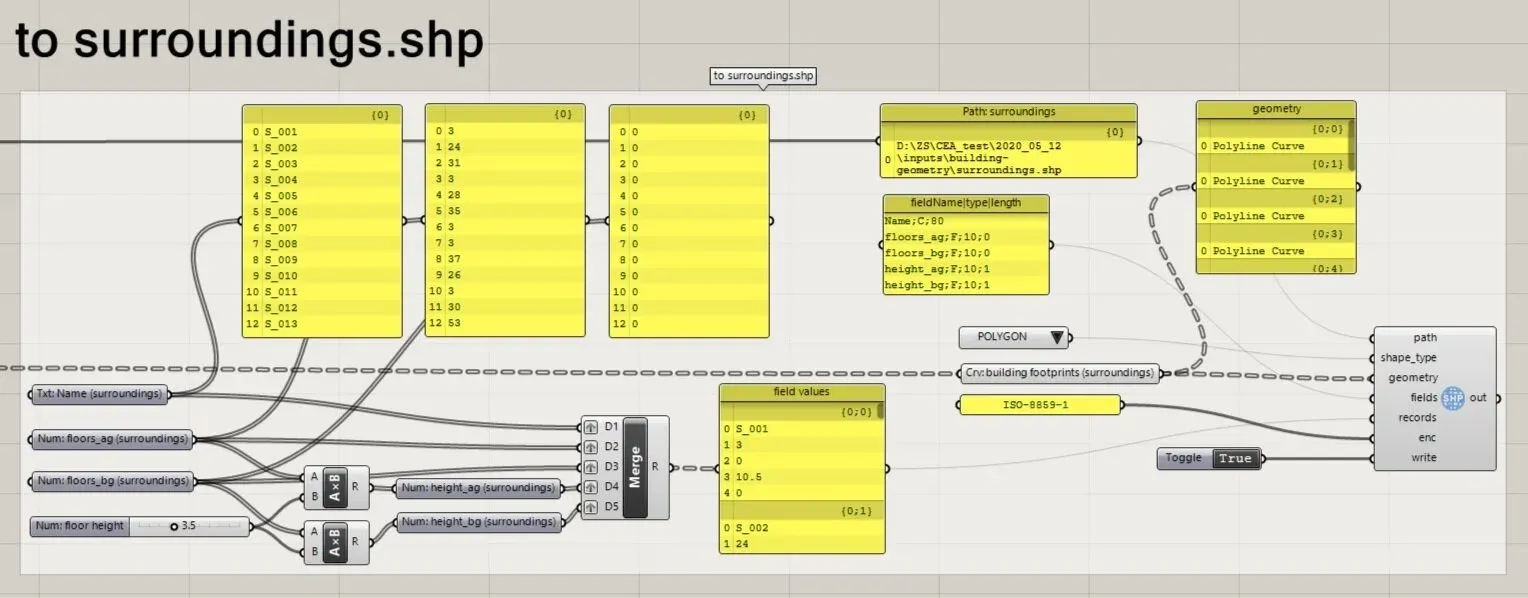
Task: Click the Toggle component's label
Action: point(1184,458)
